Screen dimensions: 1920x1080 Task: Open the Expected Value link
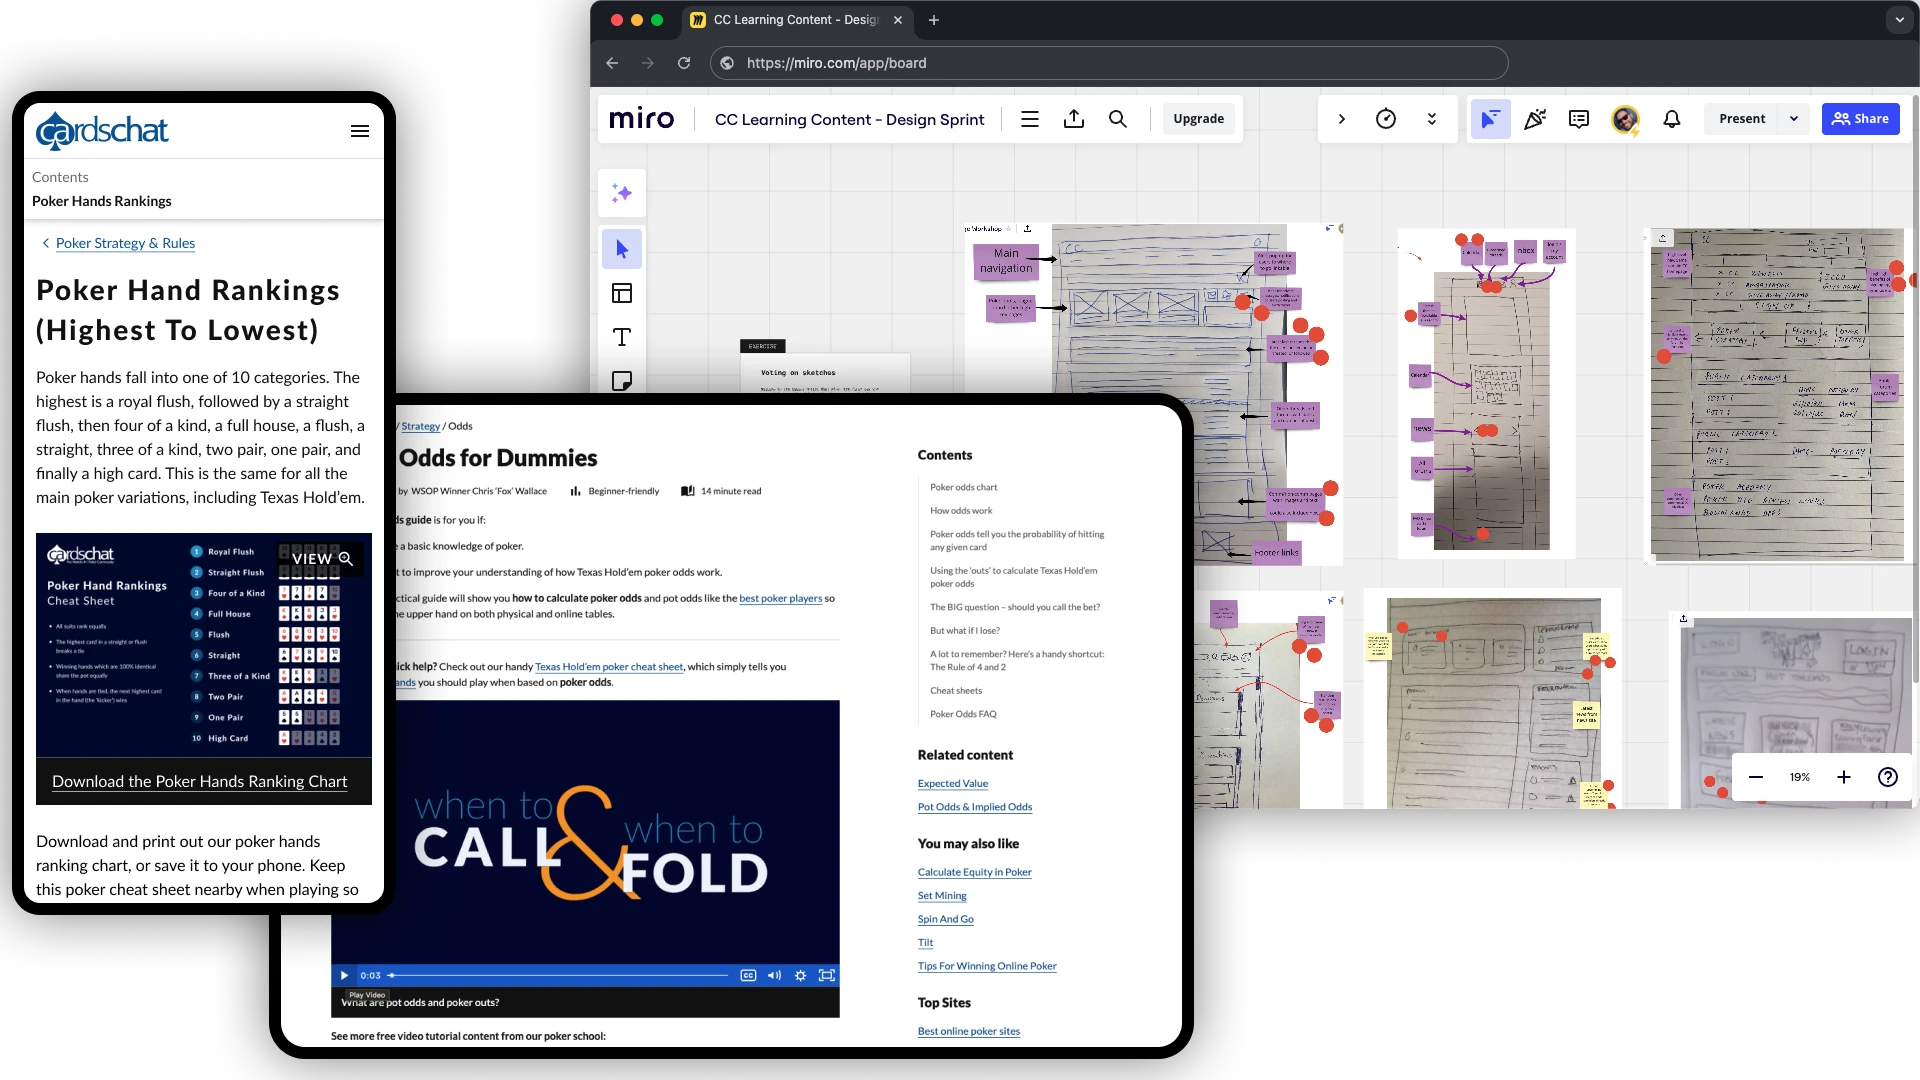[953, 784]
